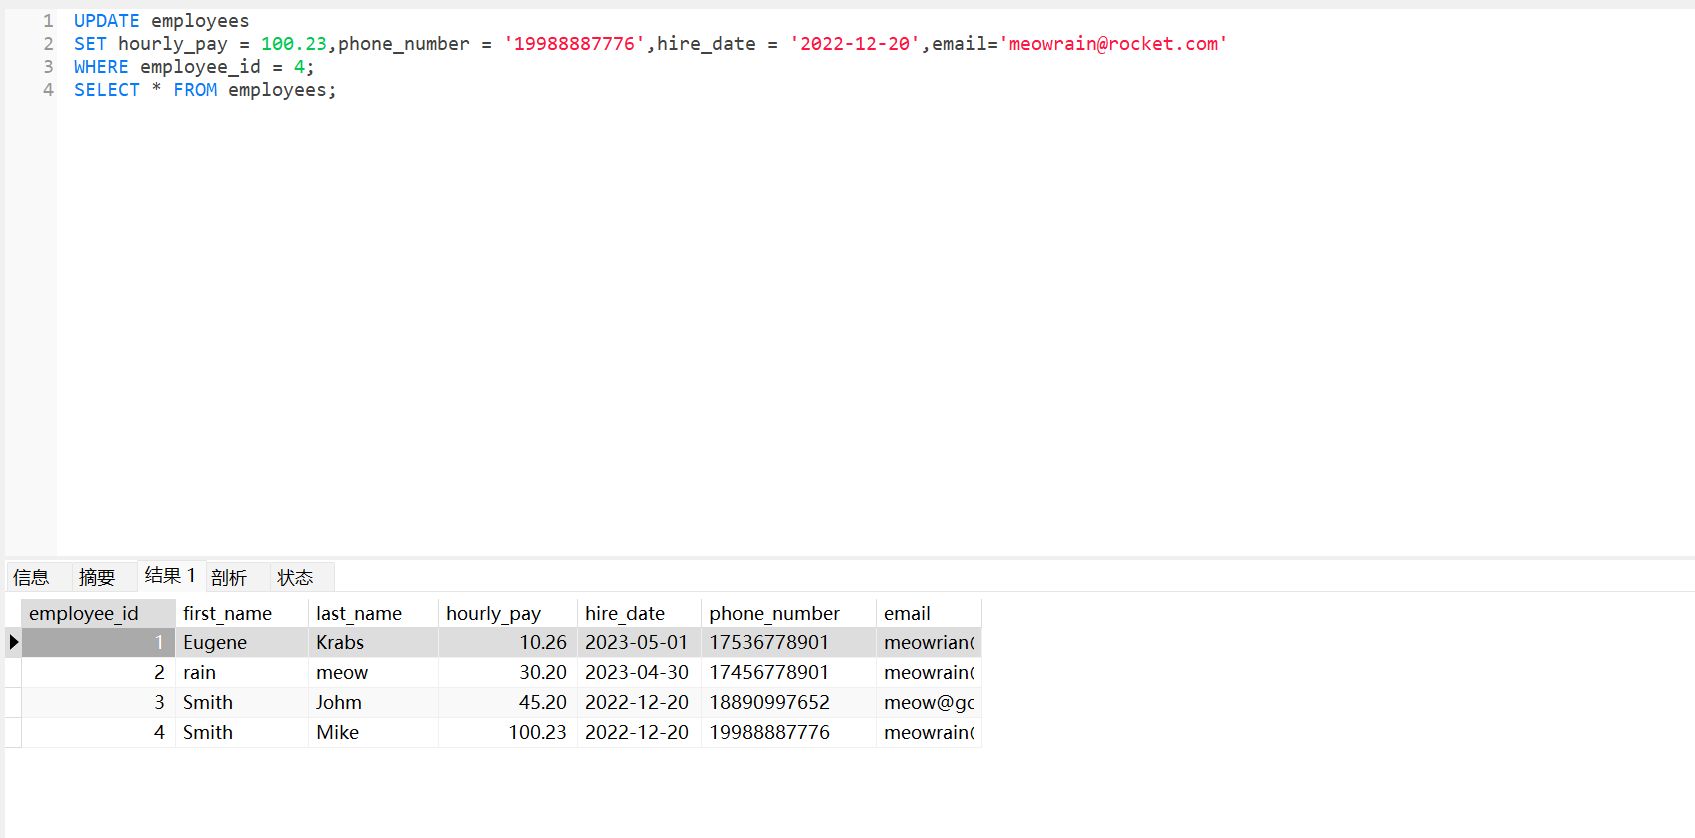Select the 结果 1 tab

[170, 576]
